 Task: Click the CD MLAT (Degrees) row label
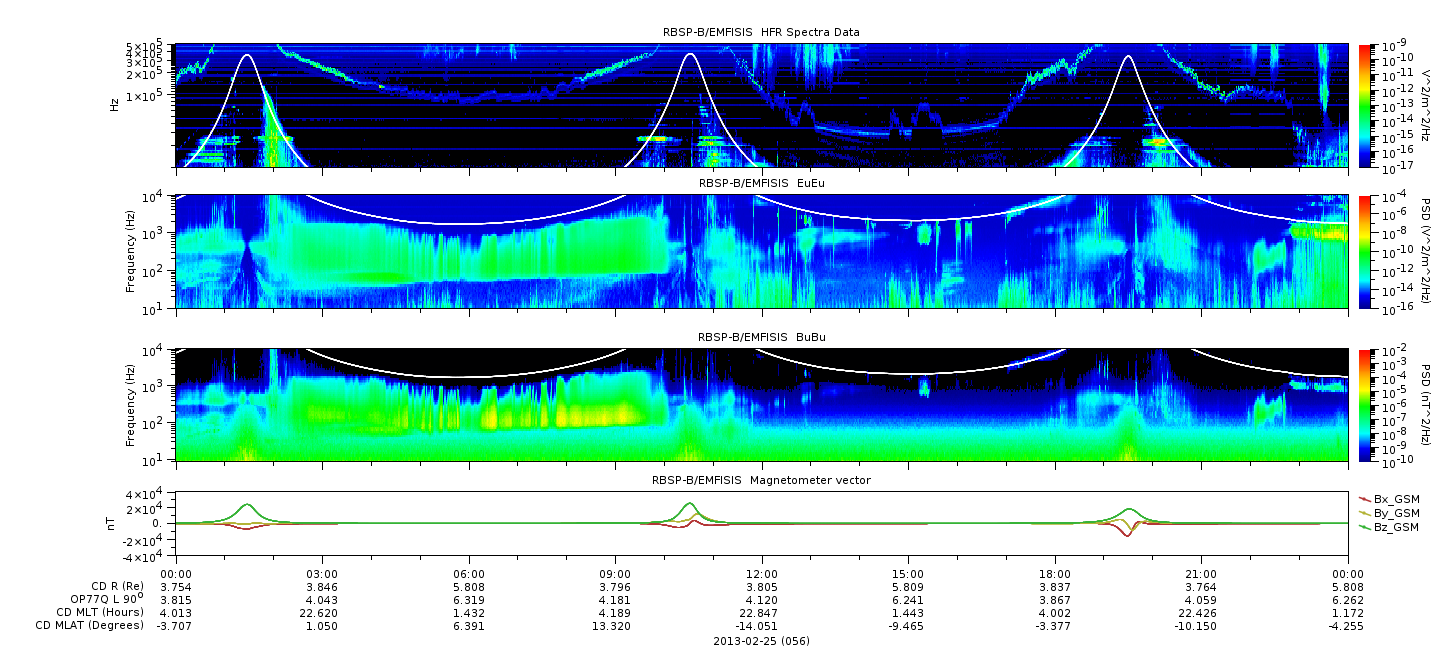[x=89, y=626]
